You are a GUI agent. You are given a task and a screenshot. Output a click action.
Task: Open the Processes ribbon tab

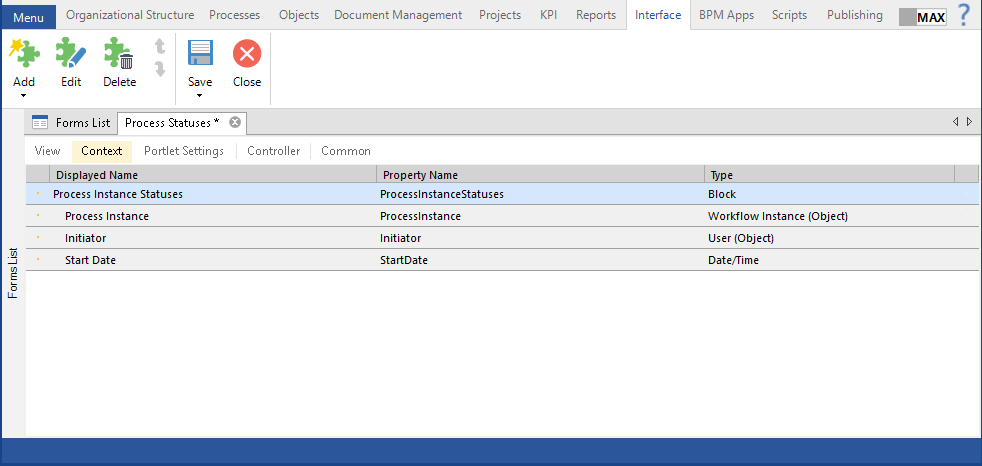pos(234,15)
